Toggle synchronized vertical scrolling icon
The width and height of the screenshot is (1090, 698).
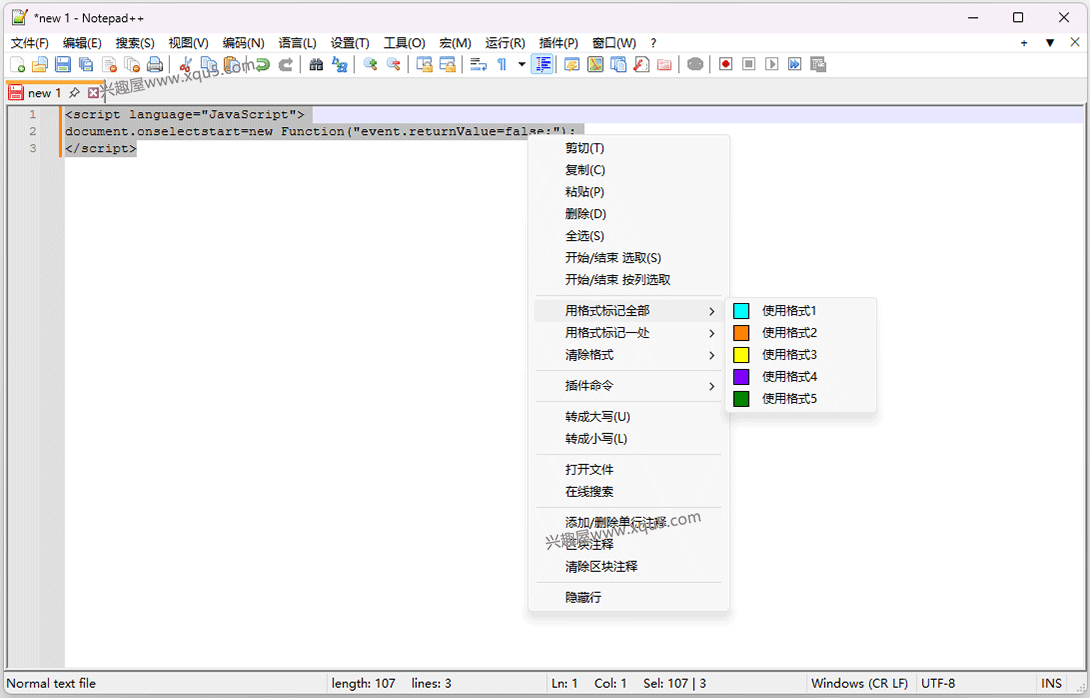coord(424,65)
